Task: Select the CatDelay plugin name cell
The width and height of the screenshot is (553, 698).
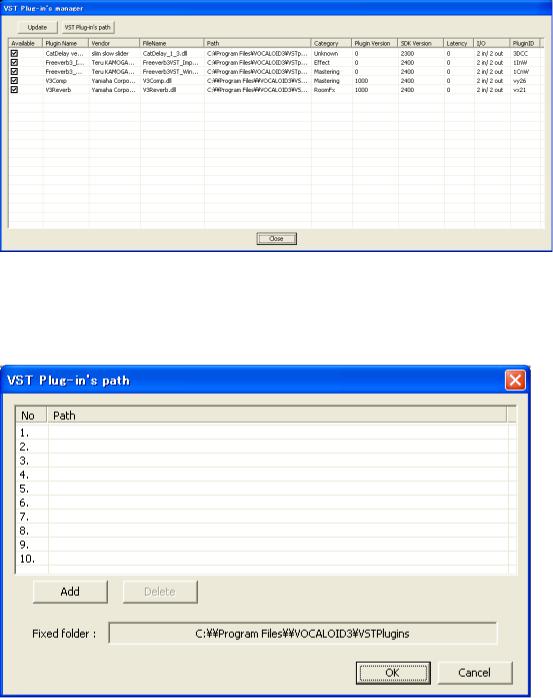Action: pyautogui.click(x=65, y=53)
